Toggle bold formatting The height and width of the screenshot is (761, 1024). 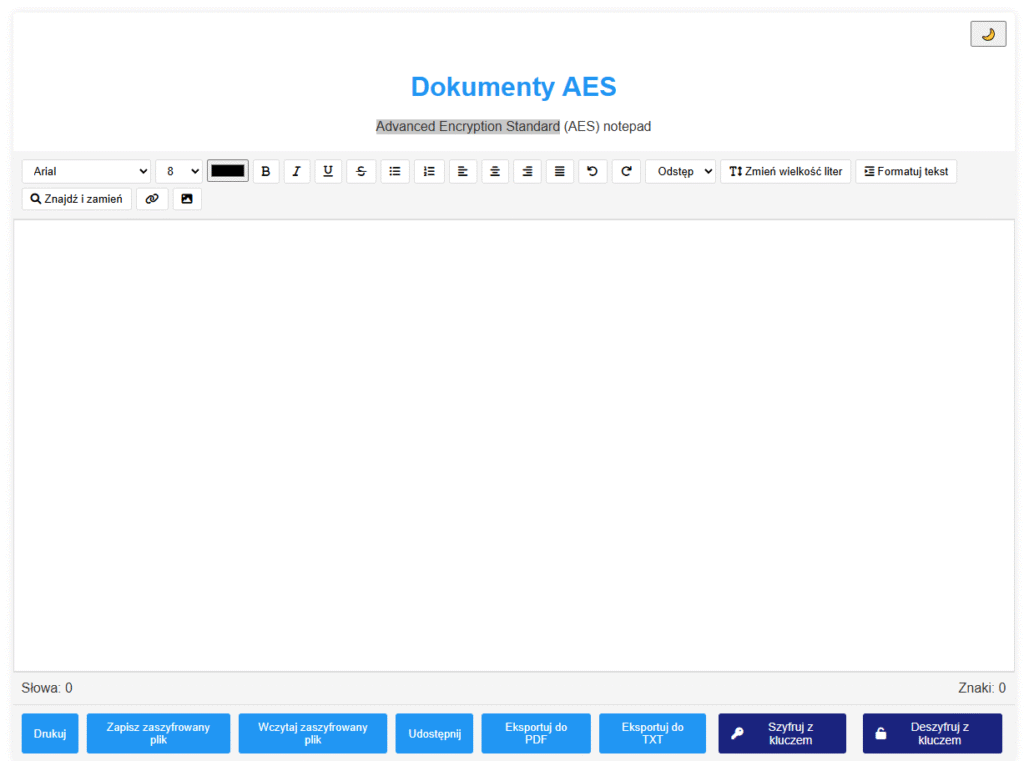265,171
